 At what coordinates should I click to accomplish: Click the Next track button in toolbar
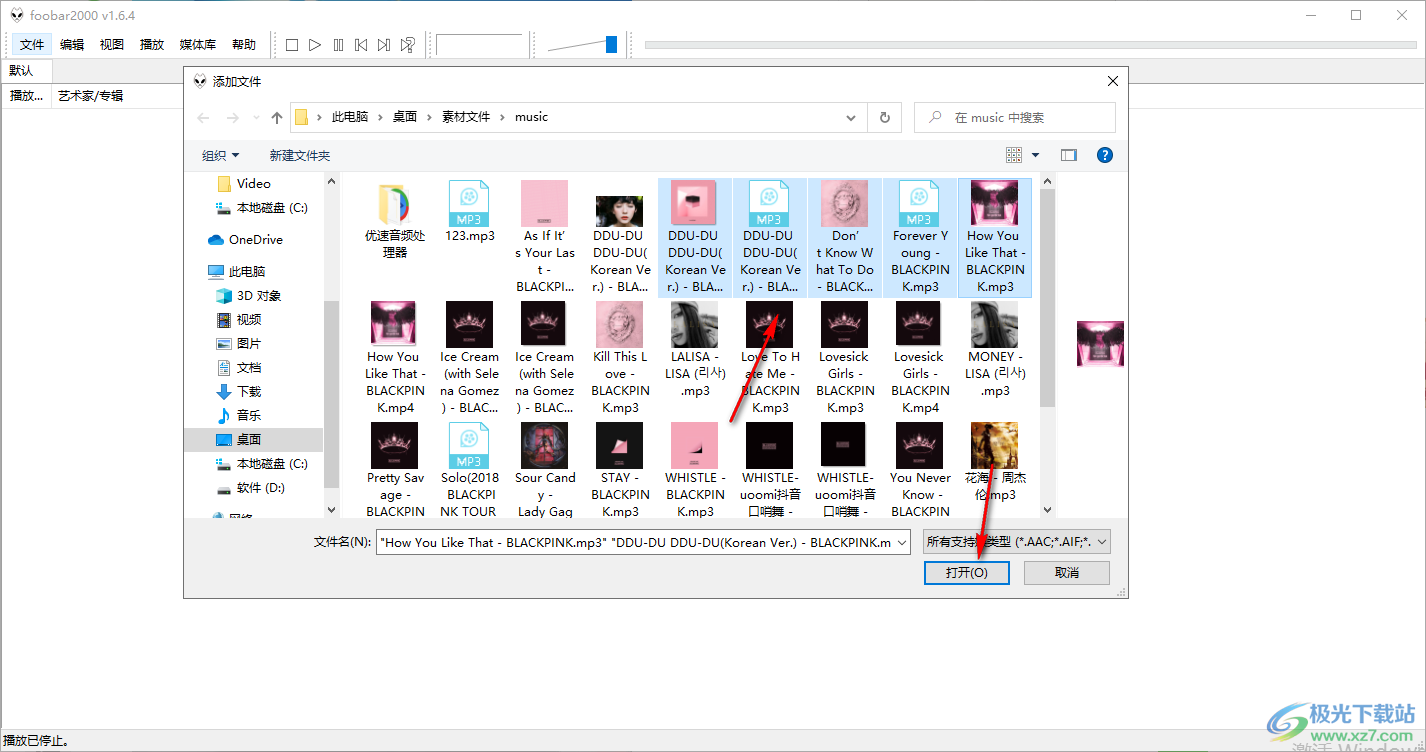(384, 45)
